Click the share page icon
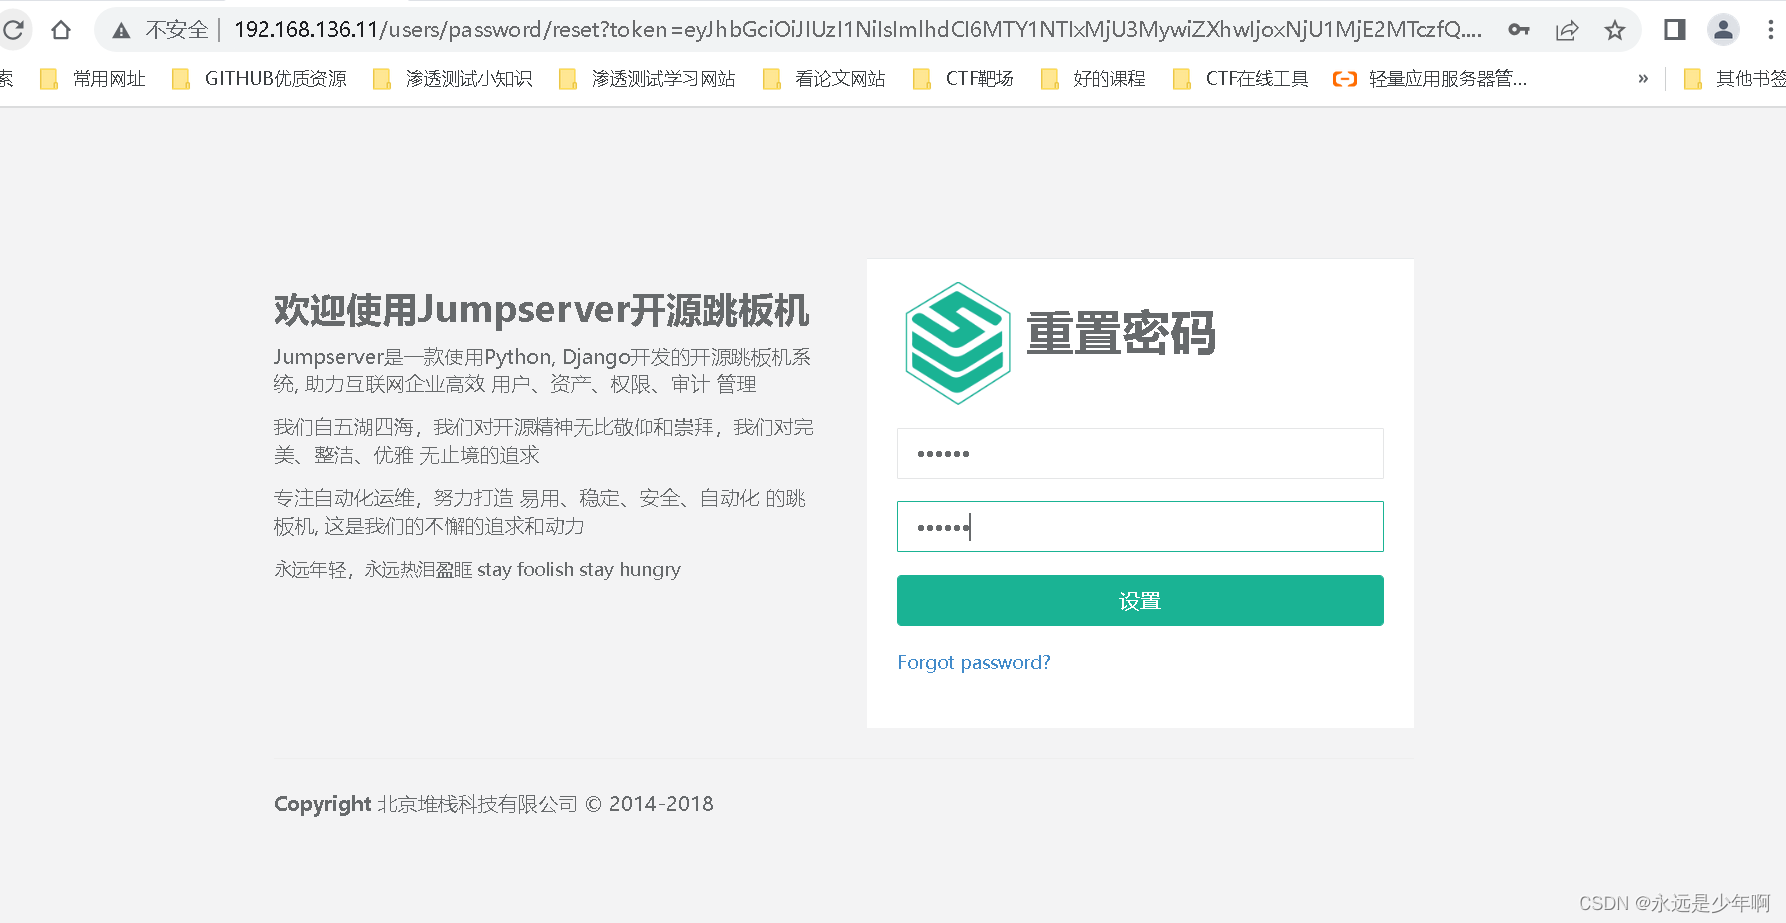 point(1567,30)
